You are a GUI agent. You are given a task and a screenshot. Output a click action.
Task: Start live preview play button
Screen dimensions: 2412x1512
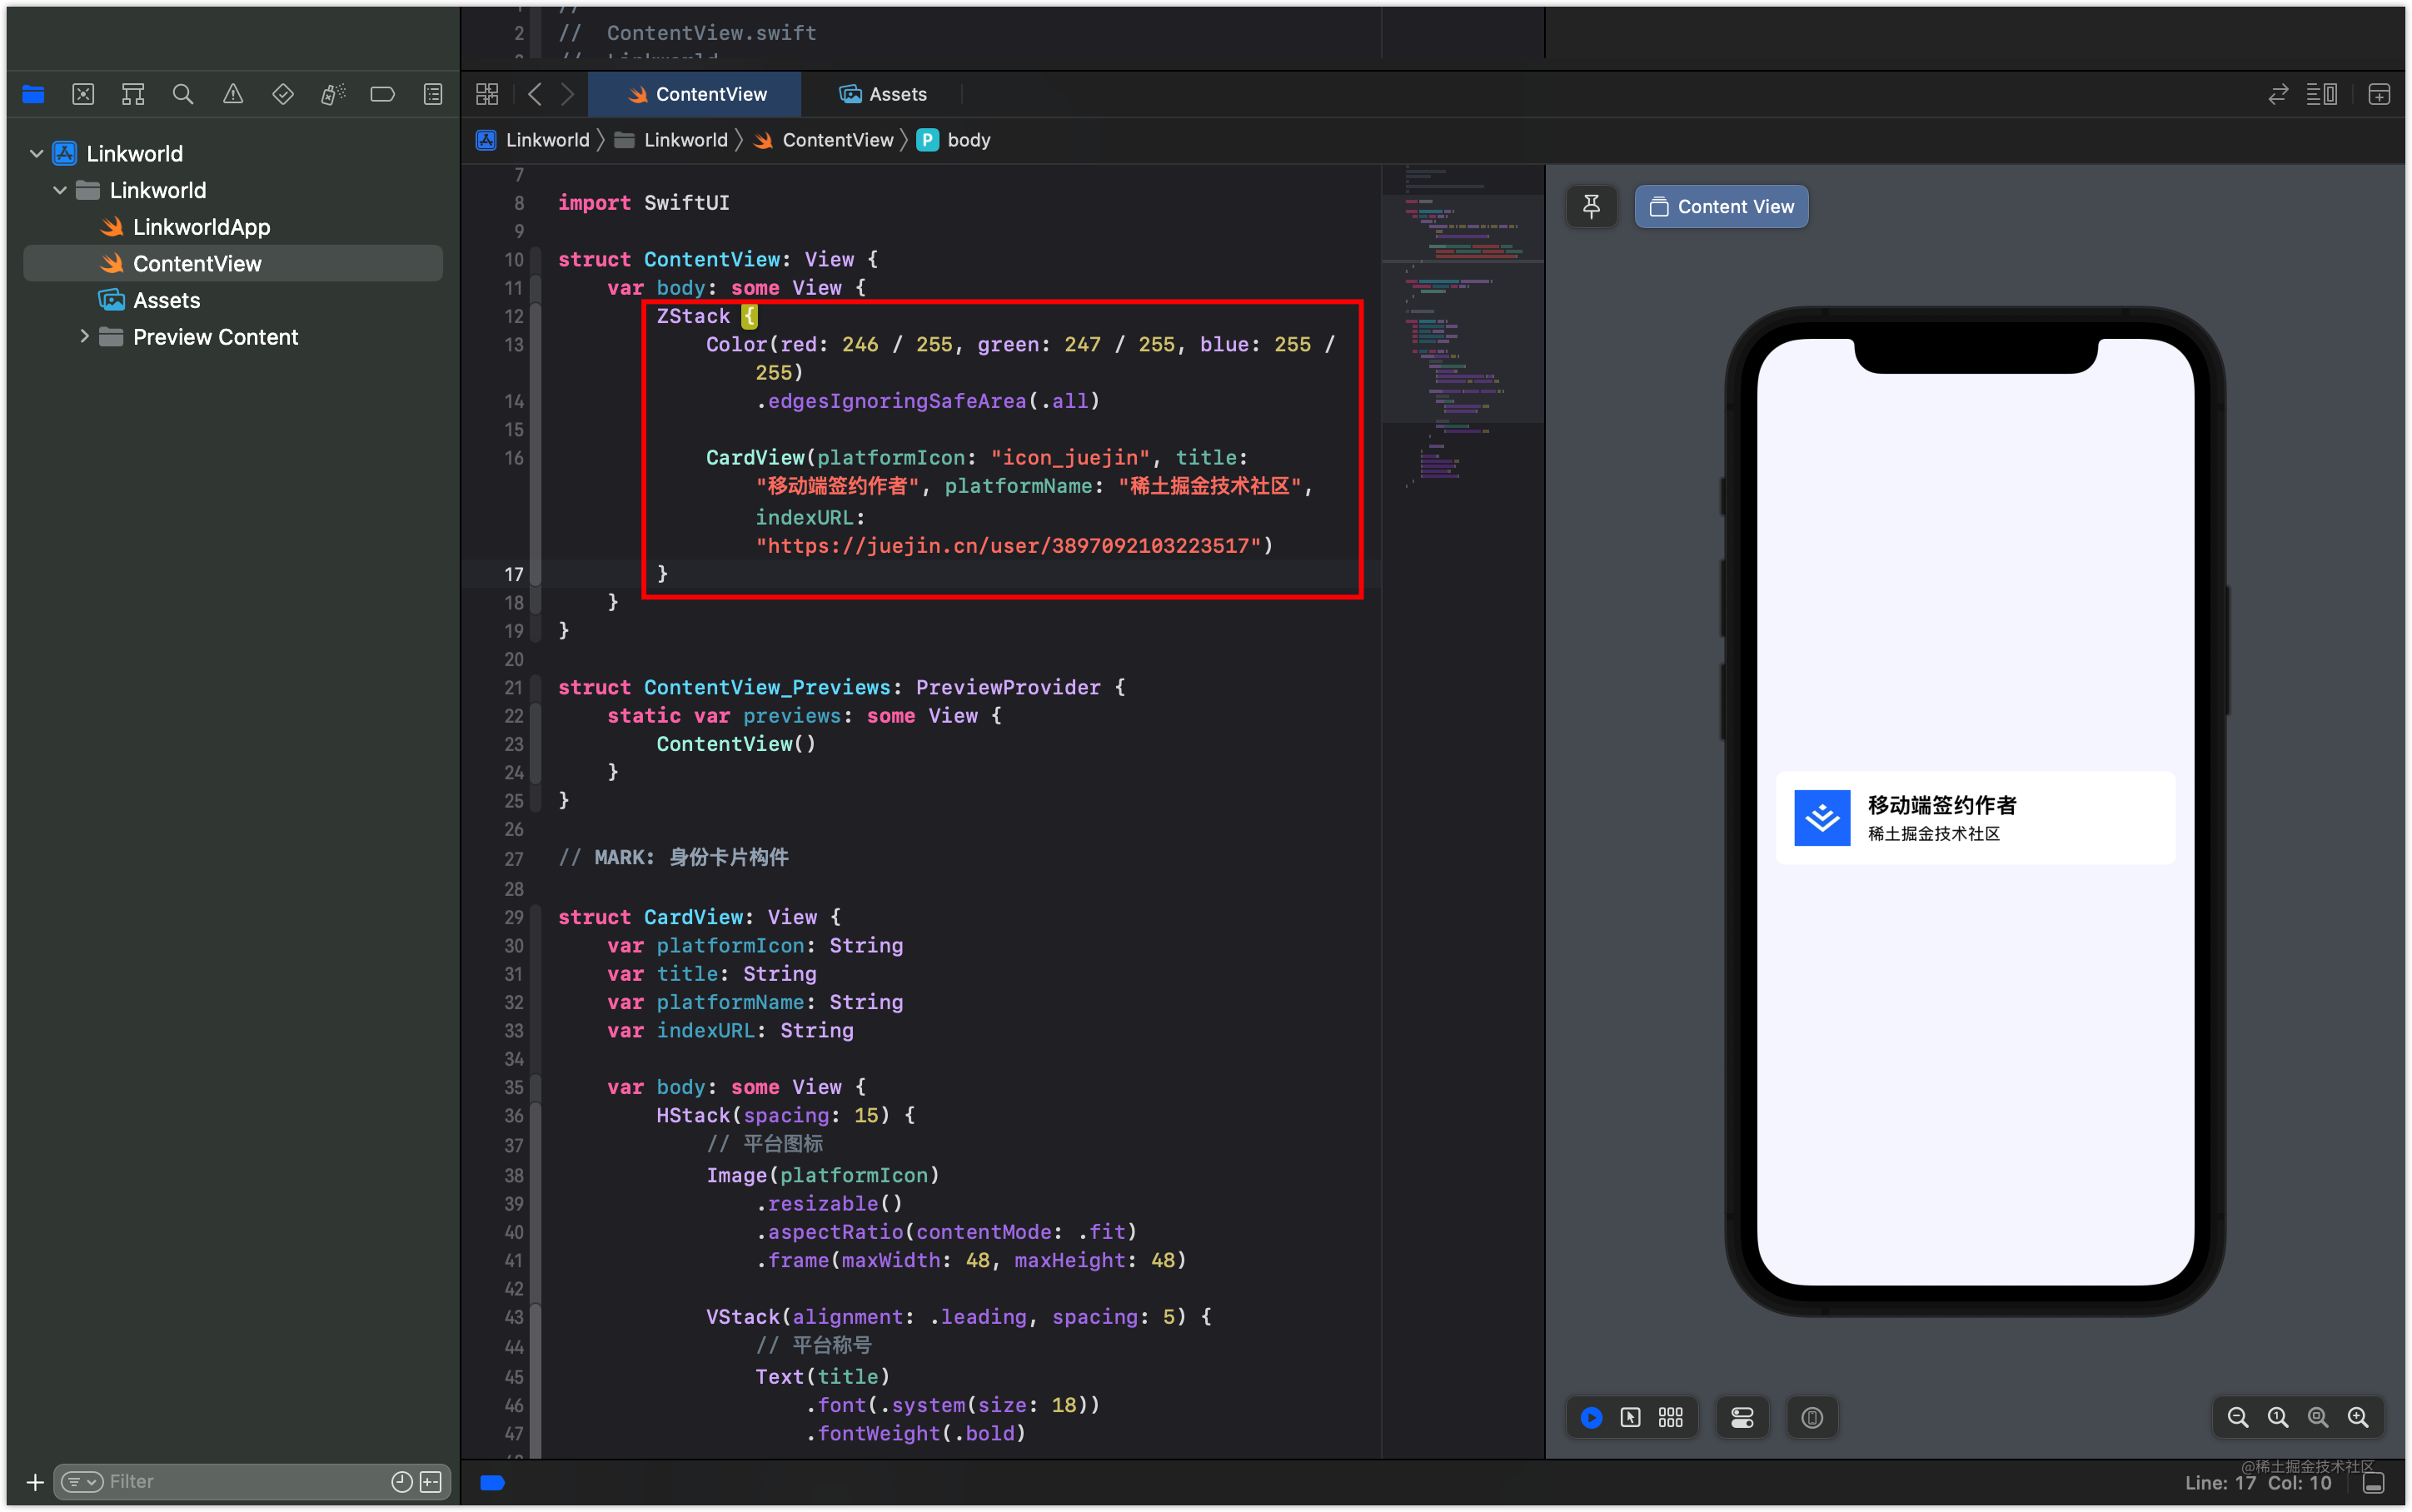click(1591, 1417)
